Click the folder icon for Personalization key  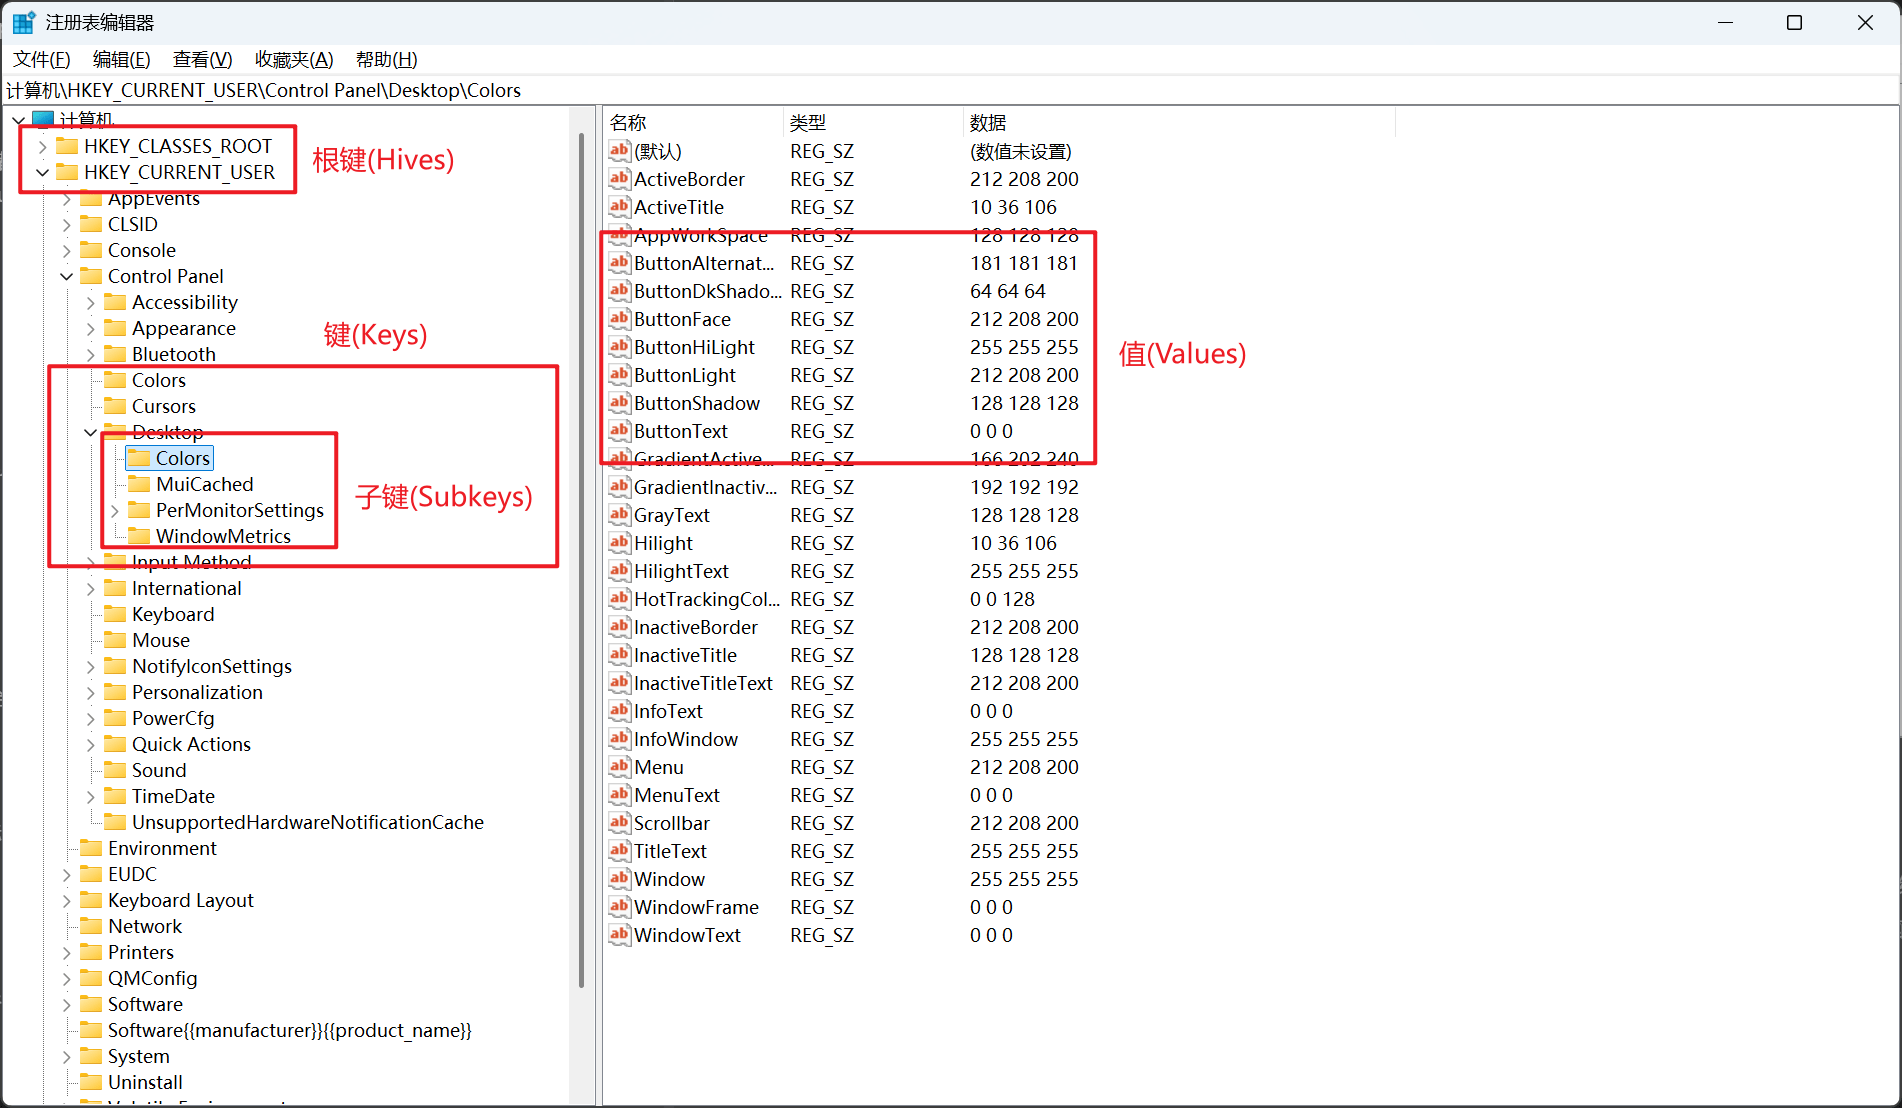(x=116, y=692)
